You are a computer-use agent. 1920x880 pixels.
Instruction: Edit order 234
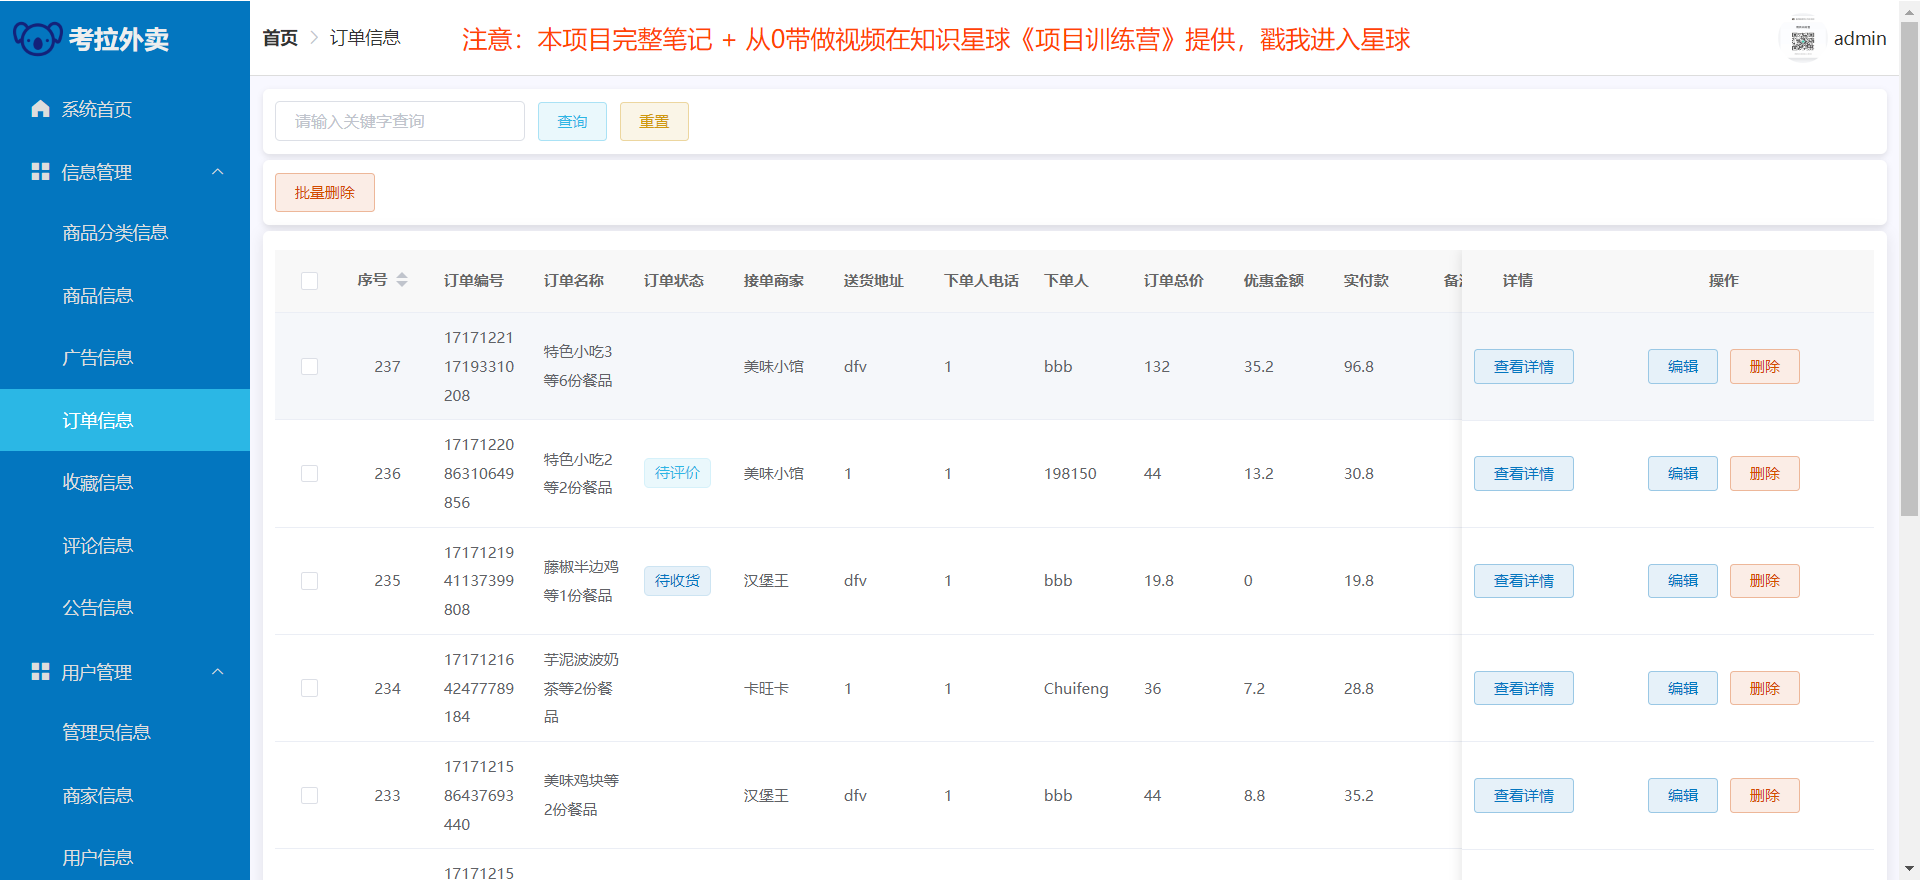click(1682, 688)
